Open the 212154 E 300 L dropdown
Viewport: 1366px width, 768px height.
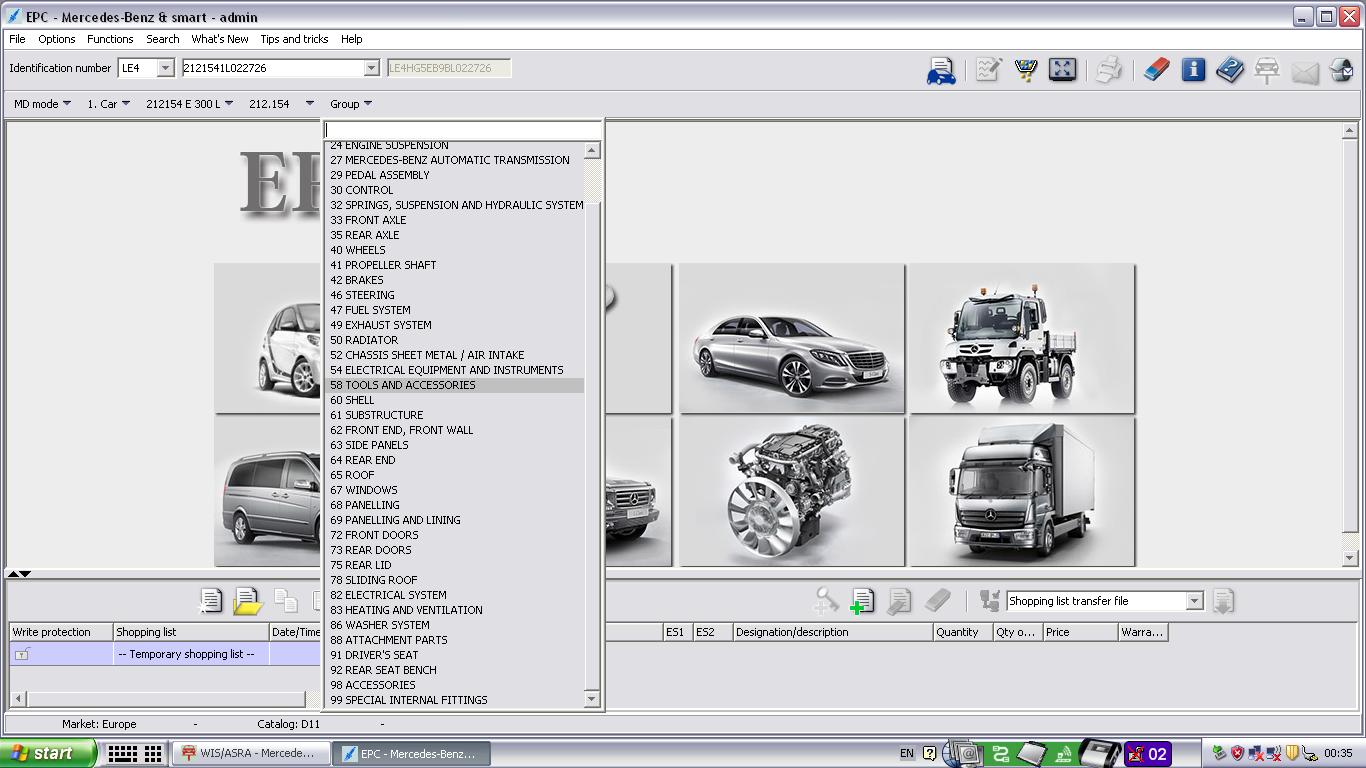(x=189, y=104)
